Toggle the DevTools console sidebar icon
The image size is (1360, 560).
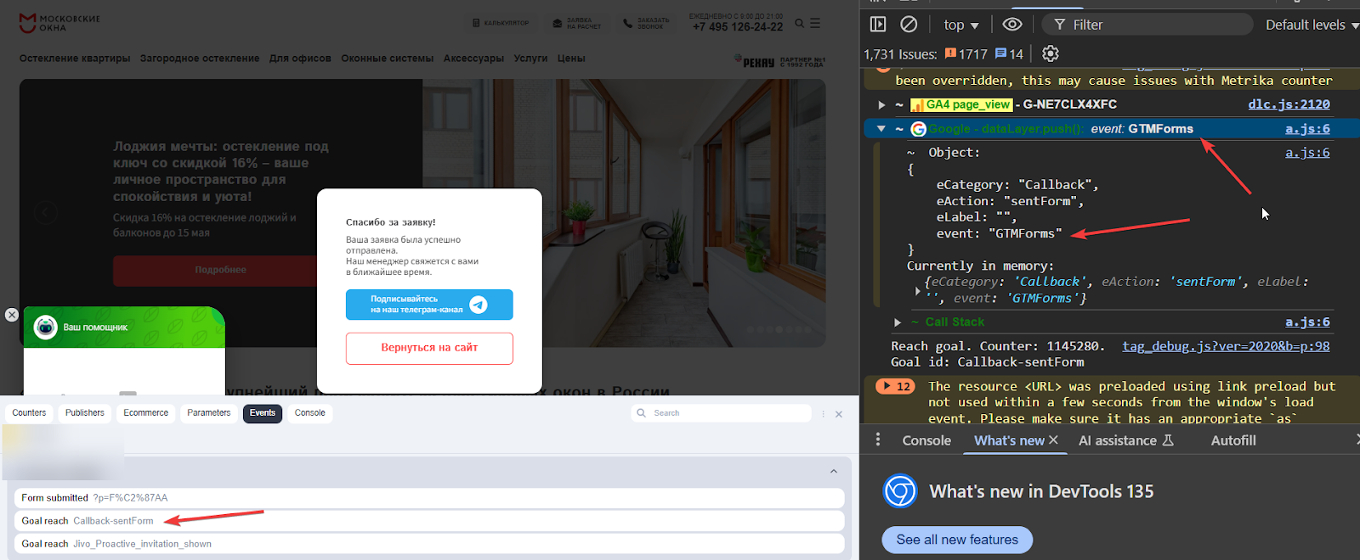click(x=878, y=24)
